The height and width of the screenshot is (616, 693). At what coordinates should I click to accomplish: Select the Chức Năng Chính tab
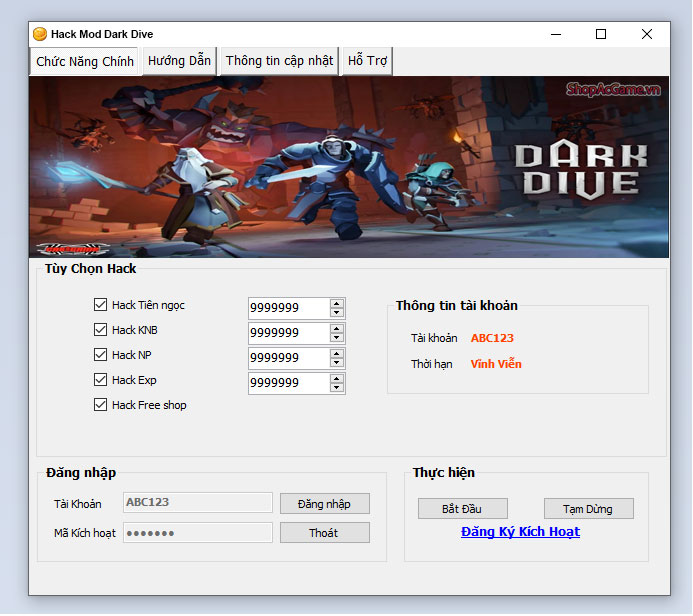[x=85, y=61]
